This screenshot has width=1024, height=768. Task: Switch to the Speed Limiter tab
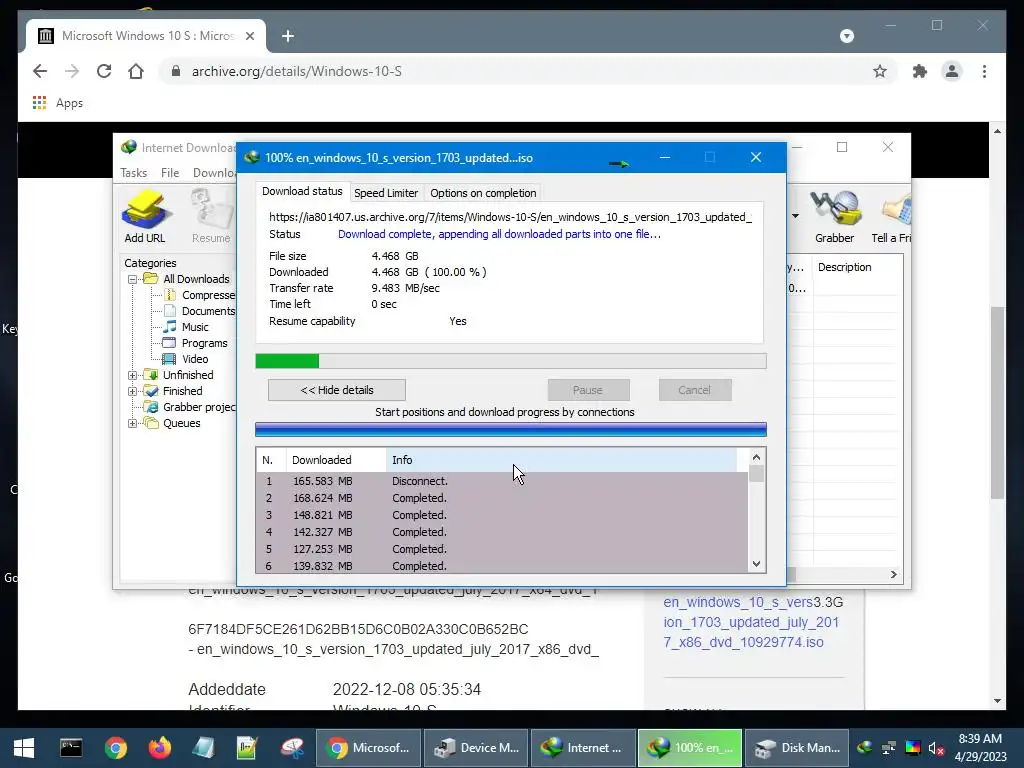coord(386,193)
